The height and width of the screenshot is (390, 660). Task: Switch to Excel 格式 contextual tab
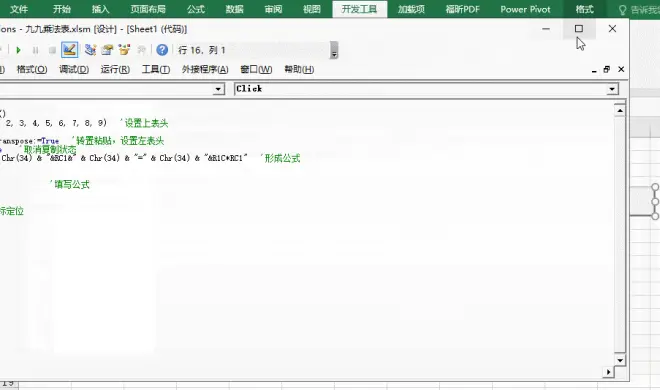click(x=585, y=9)
